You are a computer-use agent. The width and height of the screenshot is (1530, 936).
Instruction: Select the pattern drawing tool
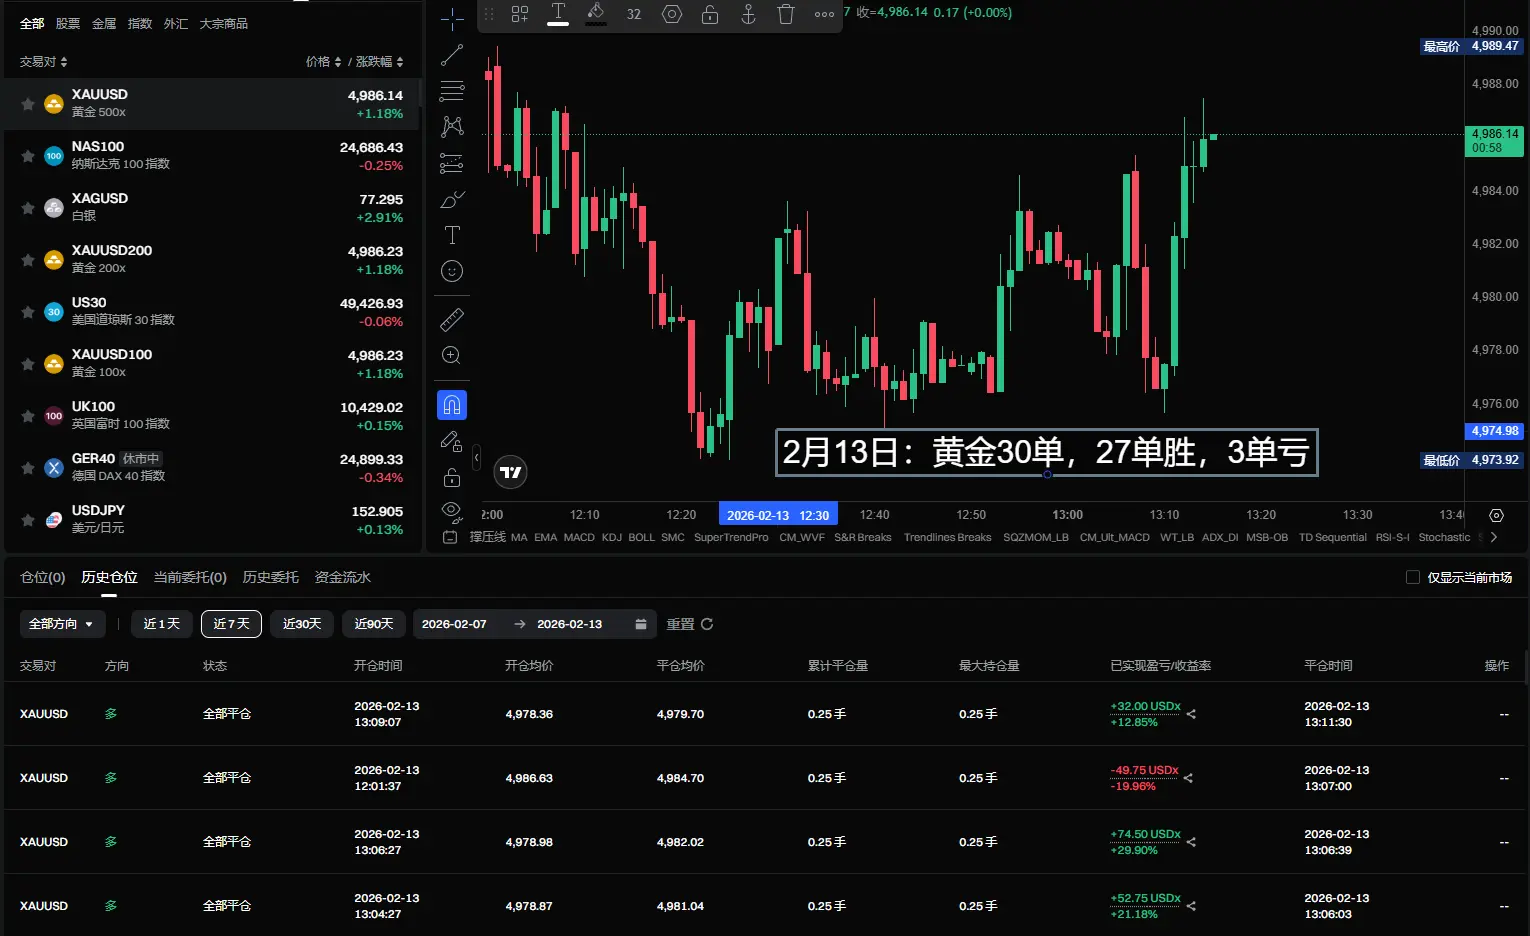452,126
